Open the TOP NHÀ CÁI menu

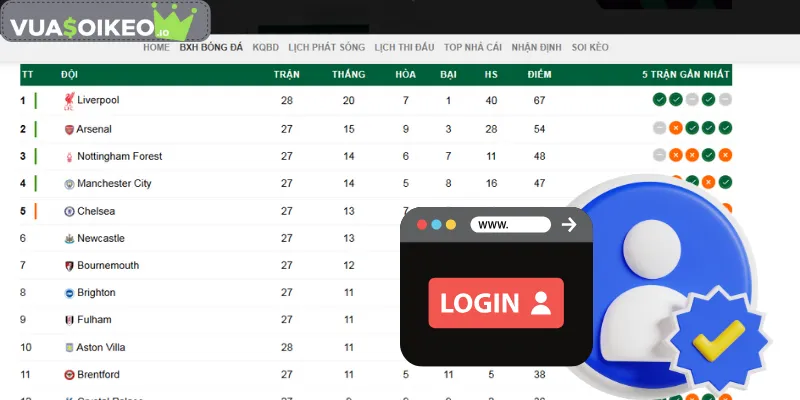473,47
